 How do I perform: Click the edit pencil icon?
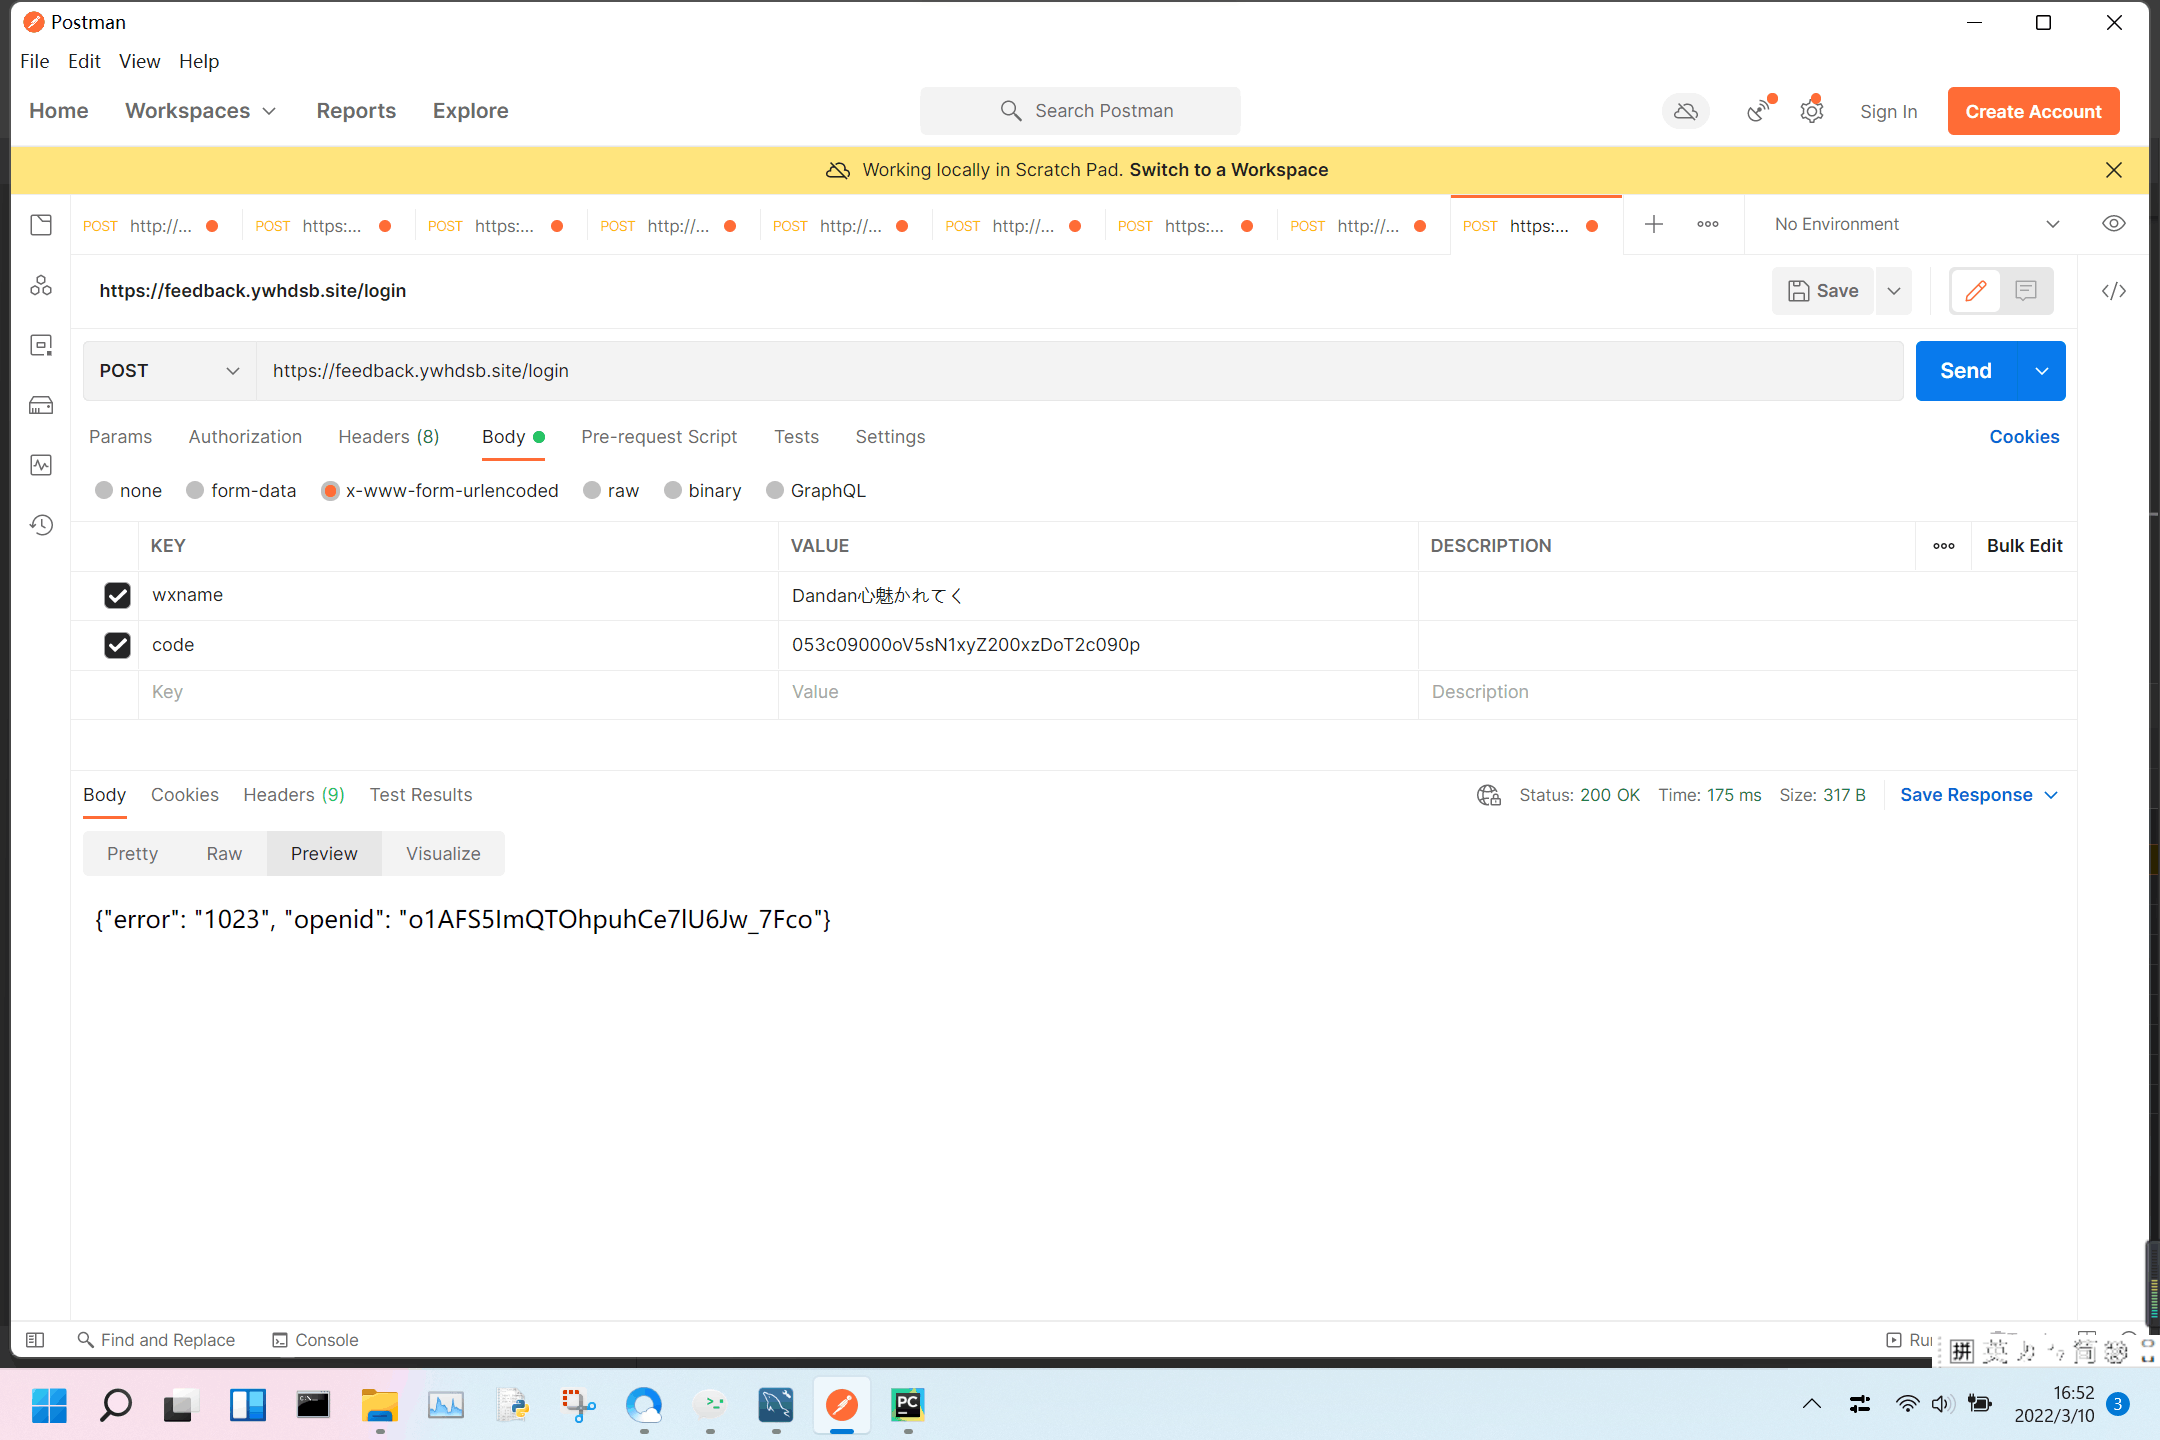pos(1976,291)
